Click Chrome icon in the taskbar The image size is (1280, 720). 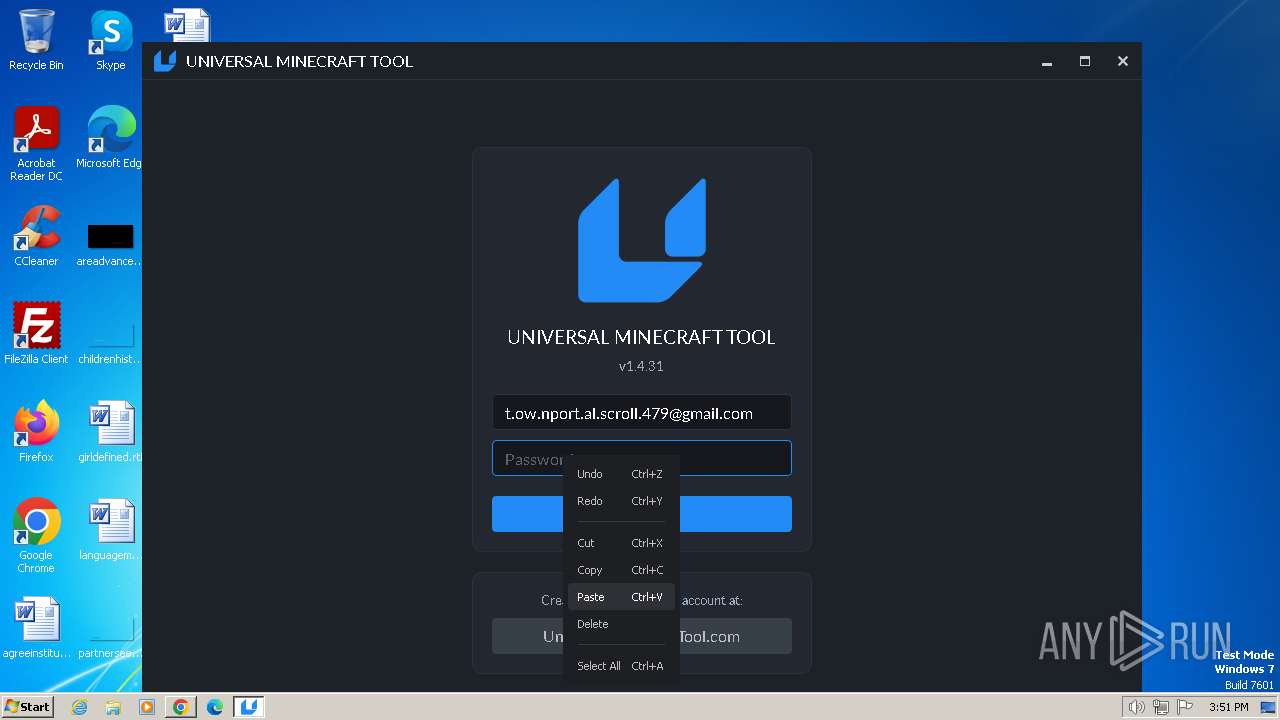click(x=181, y=707)
